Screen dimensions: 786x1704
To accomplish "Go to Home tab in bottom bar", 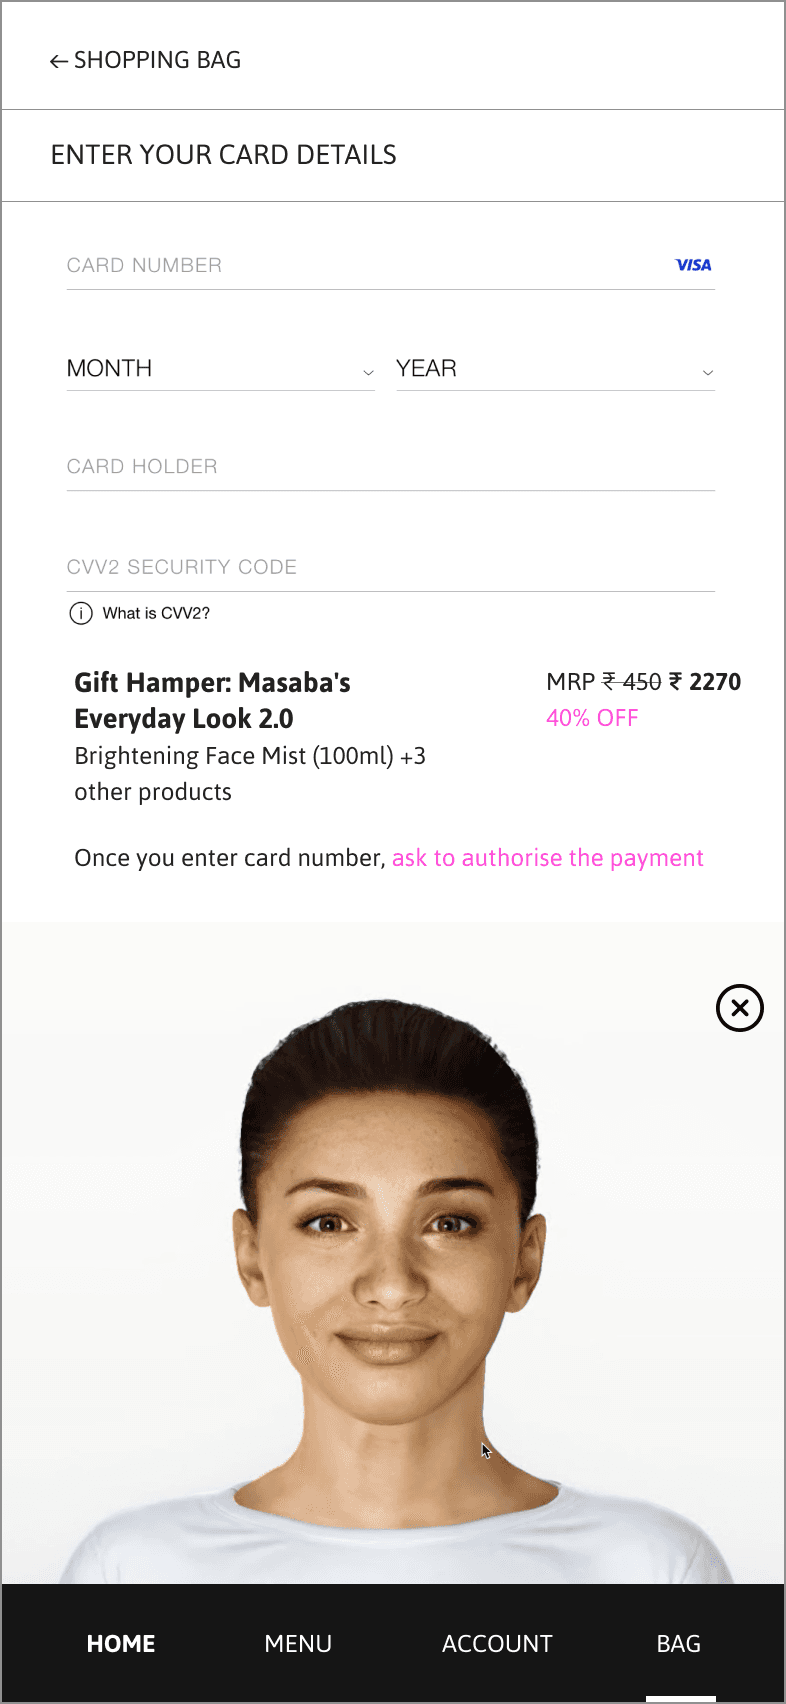I will [121, 1644].
